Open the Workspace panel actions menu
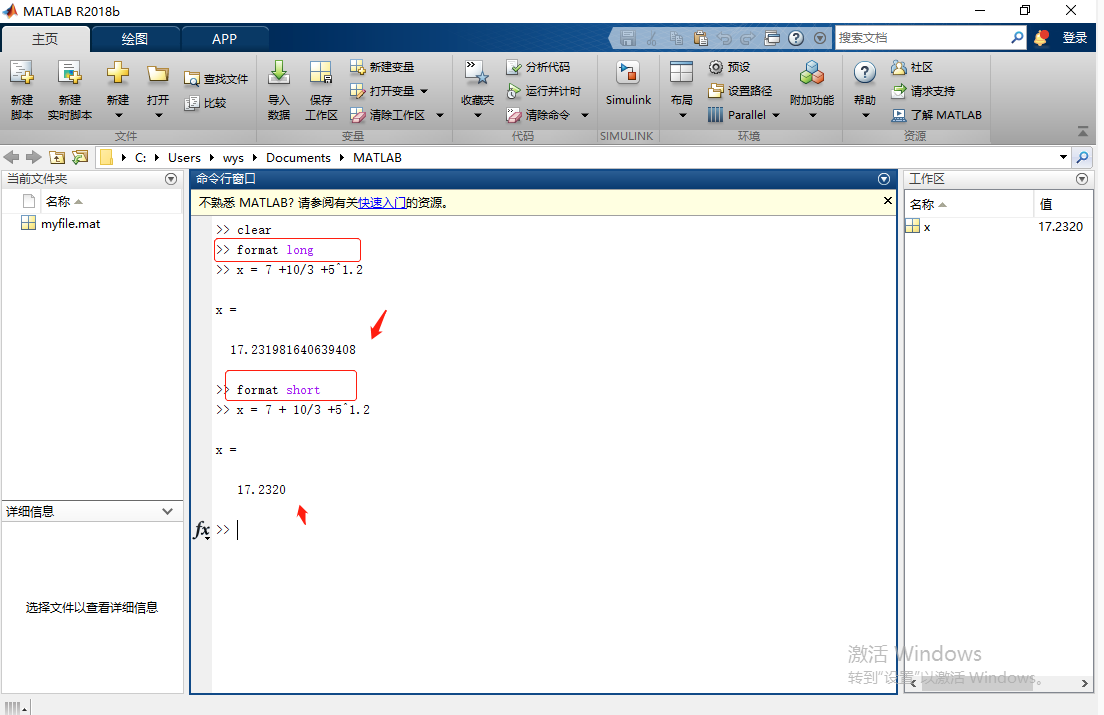The height and width of the screenshot is (715, 1104). pyautogui.click(x=1082, y=179)
